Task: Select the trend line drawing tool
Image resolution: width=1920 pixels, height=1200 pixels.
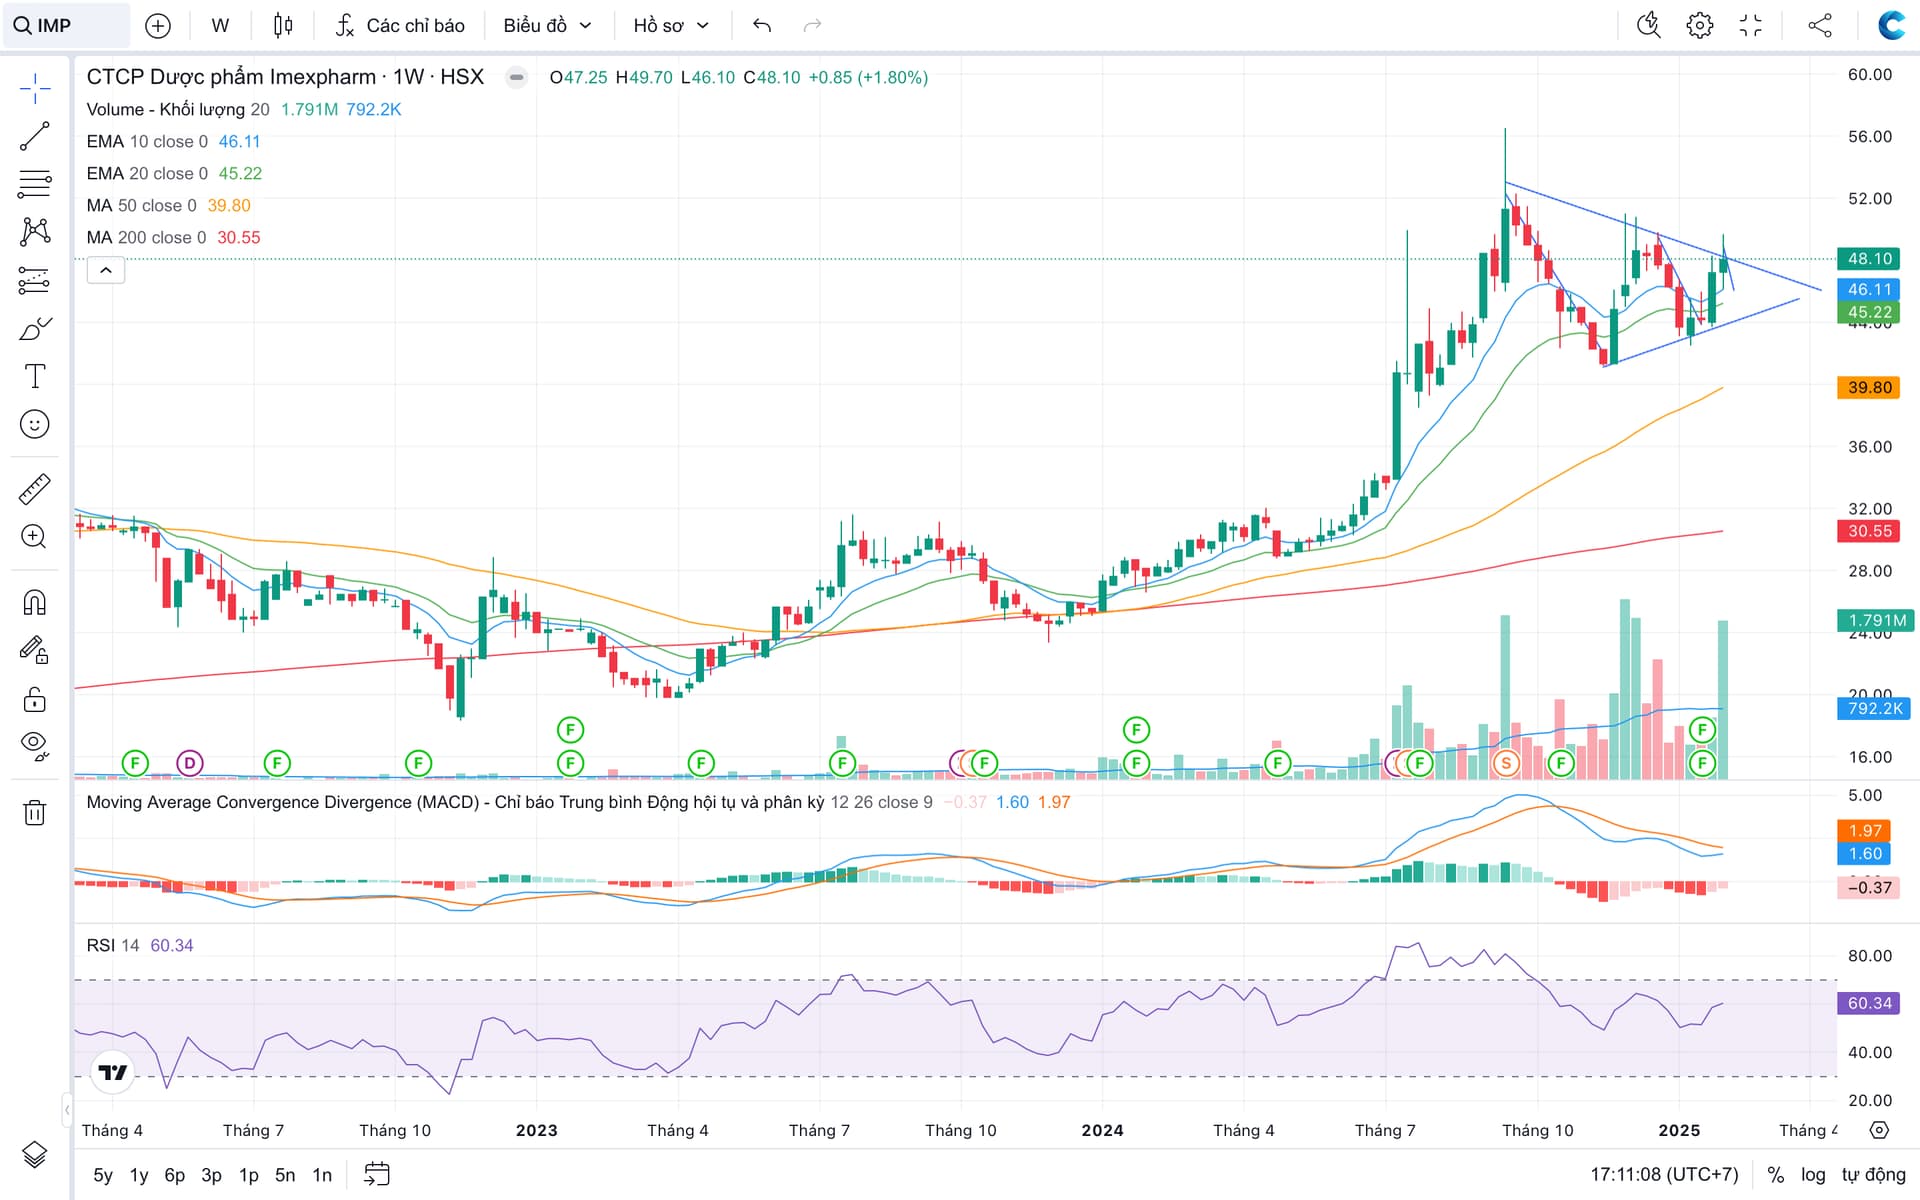Action: click(34, 136)
